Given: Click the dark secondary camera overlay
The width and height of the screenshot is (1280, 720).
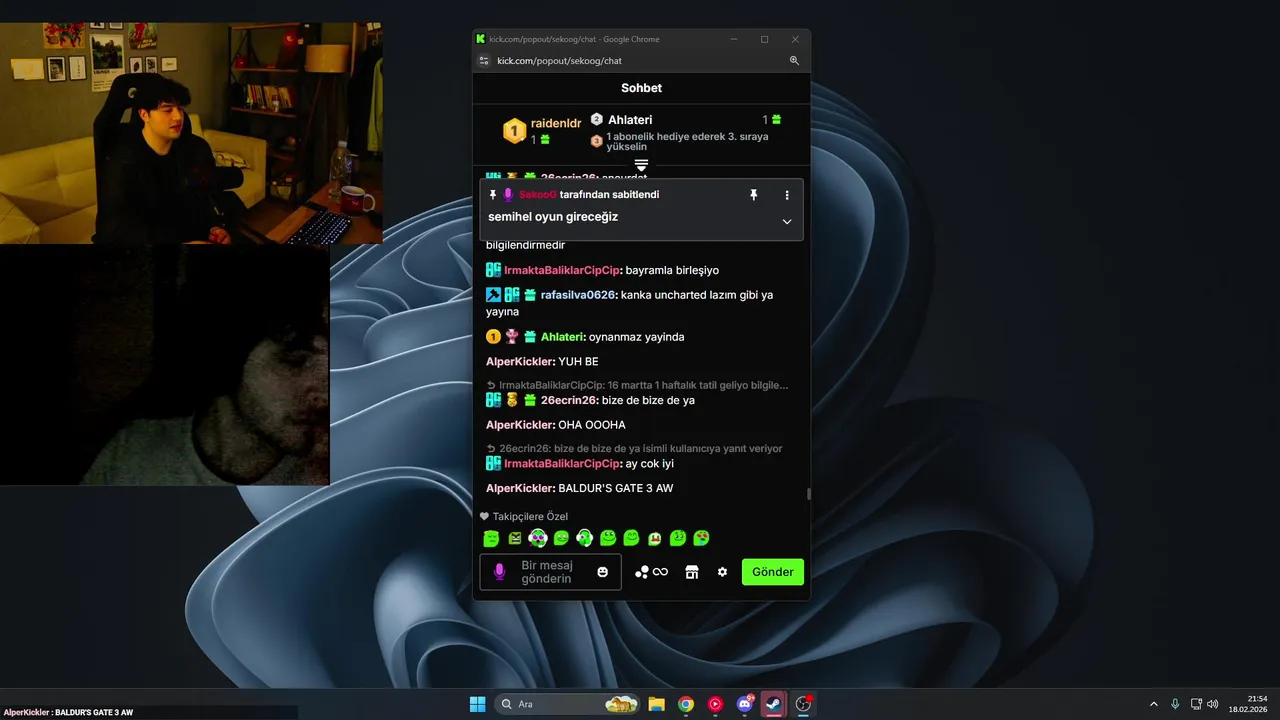Looking at the screenshot, I should point(165,365).
